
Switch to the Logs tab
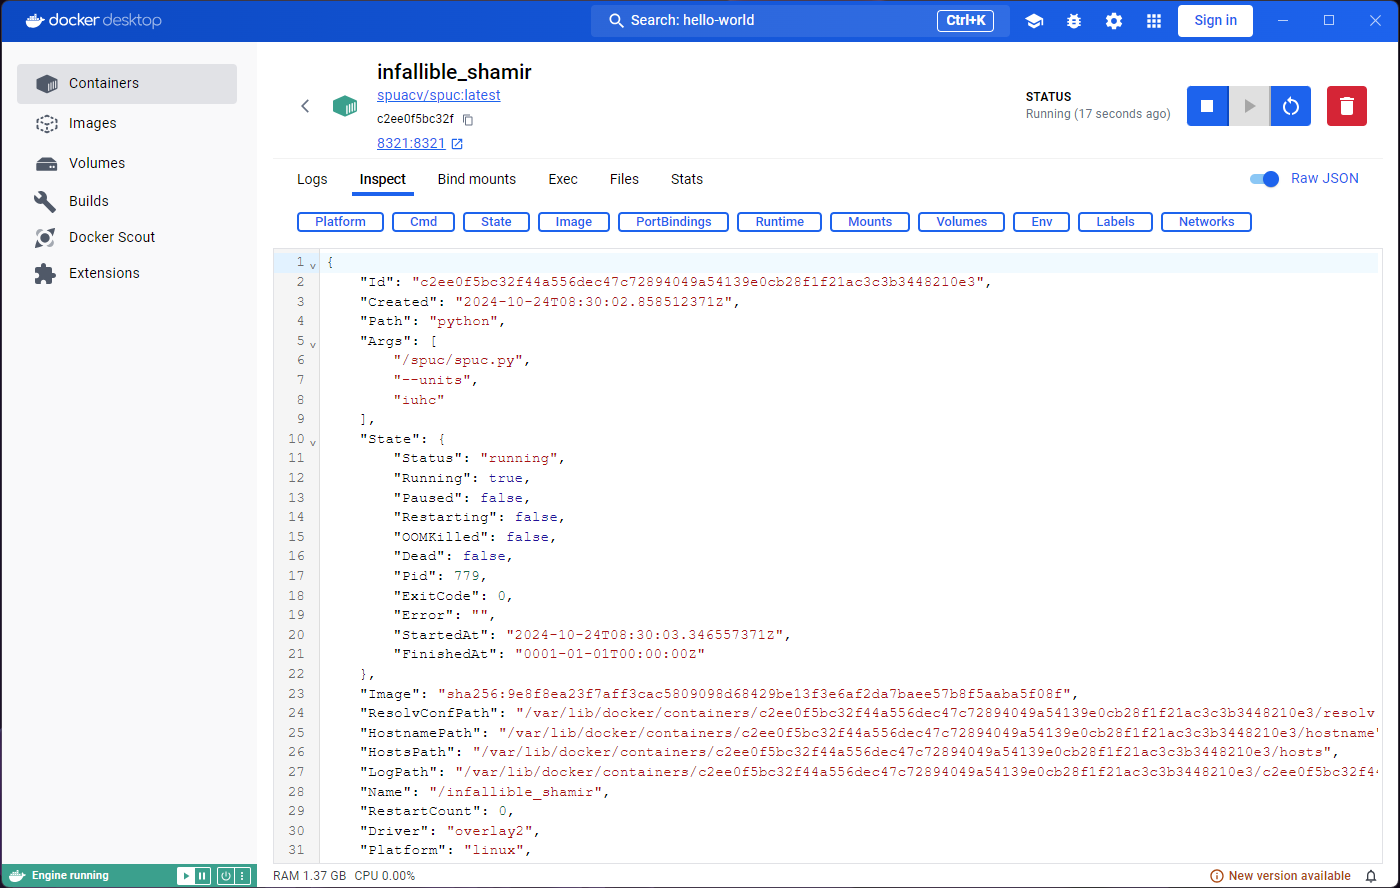coord(312,180)
